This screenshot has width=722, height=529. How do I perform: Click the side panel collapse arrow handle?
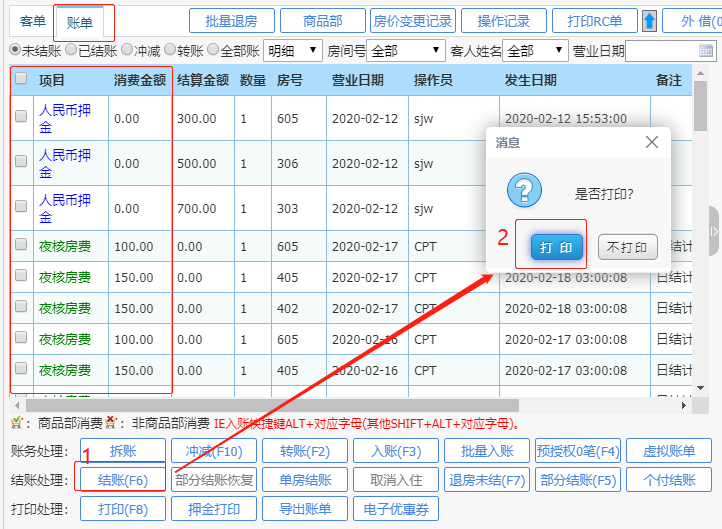(714, 231)
